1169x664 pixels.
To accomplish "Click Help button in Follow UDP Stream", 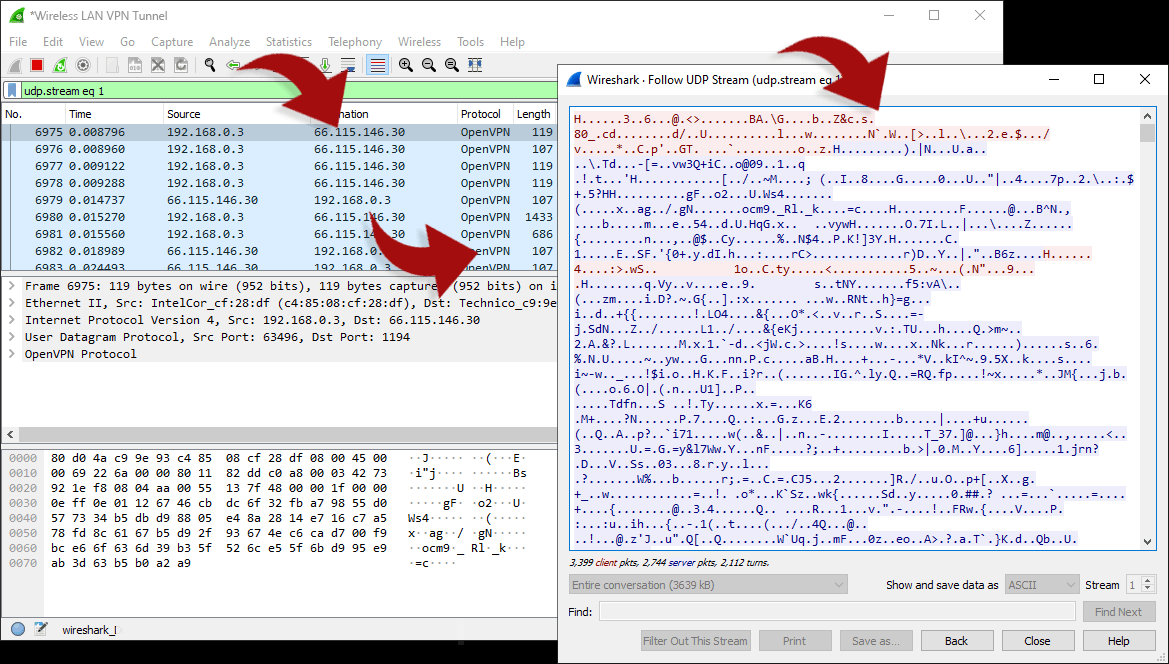I will click(1118, 641).
